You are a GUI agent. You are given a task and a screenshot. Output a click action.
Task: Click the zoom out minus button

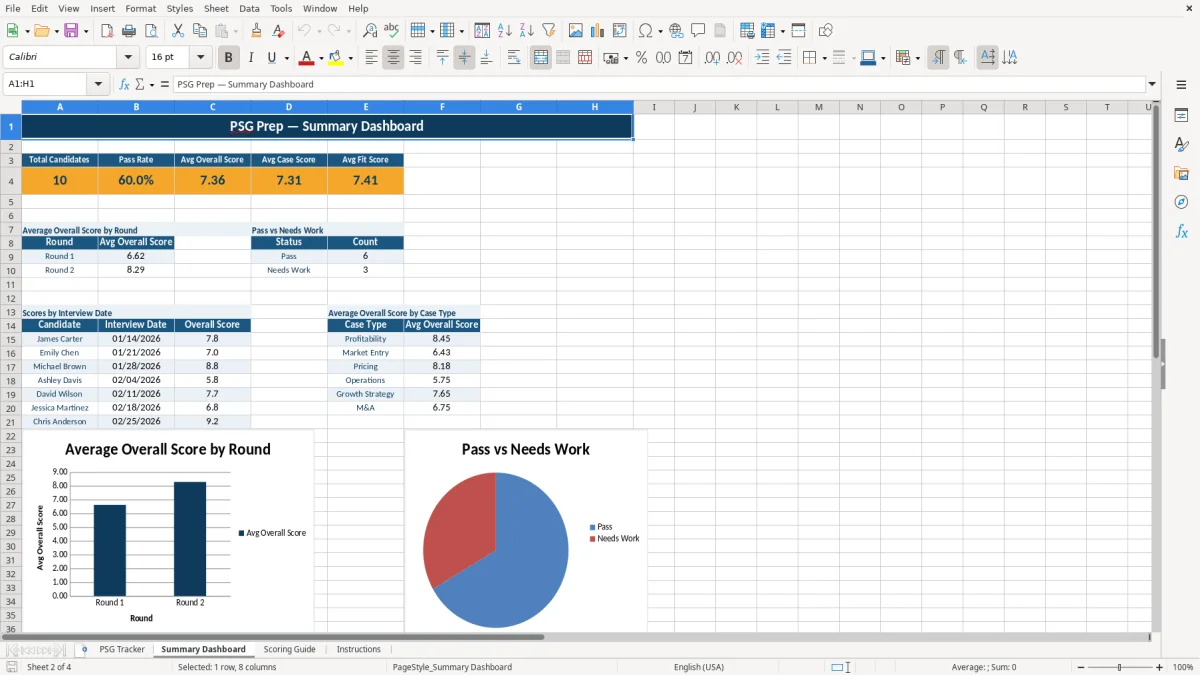tap(1079, 667)
